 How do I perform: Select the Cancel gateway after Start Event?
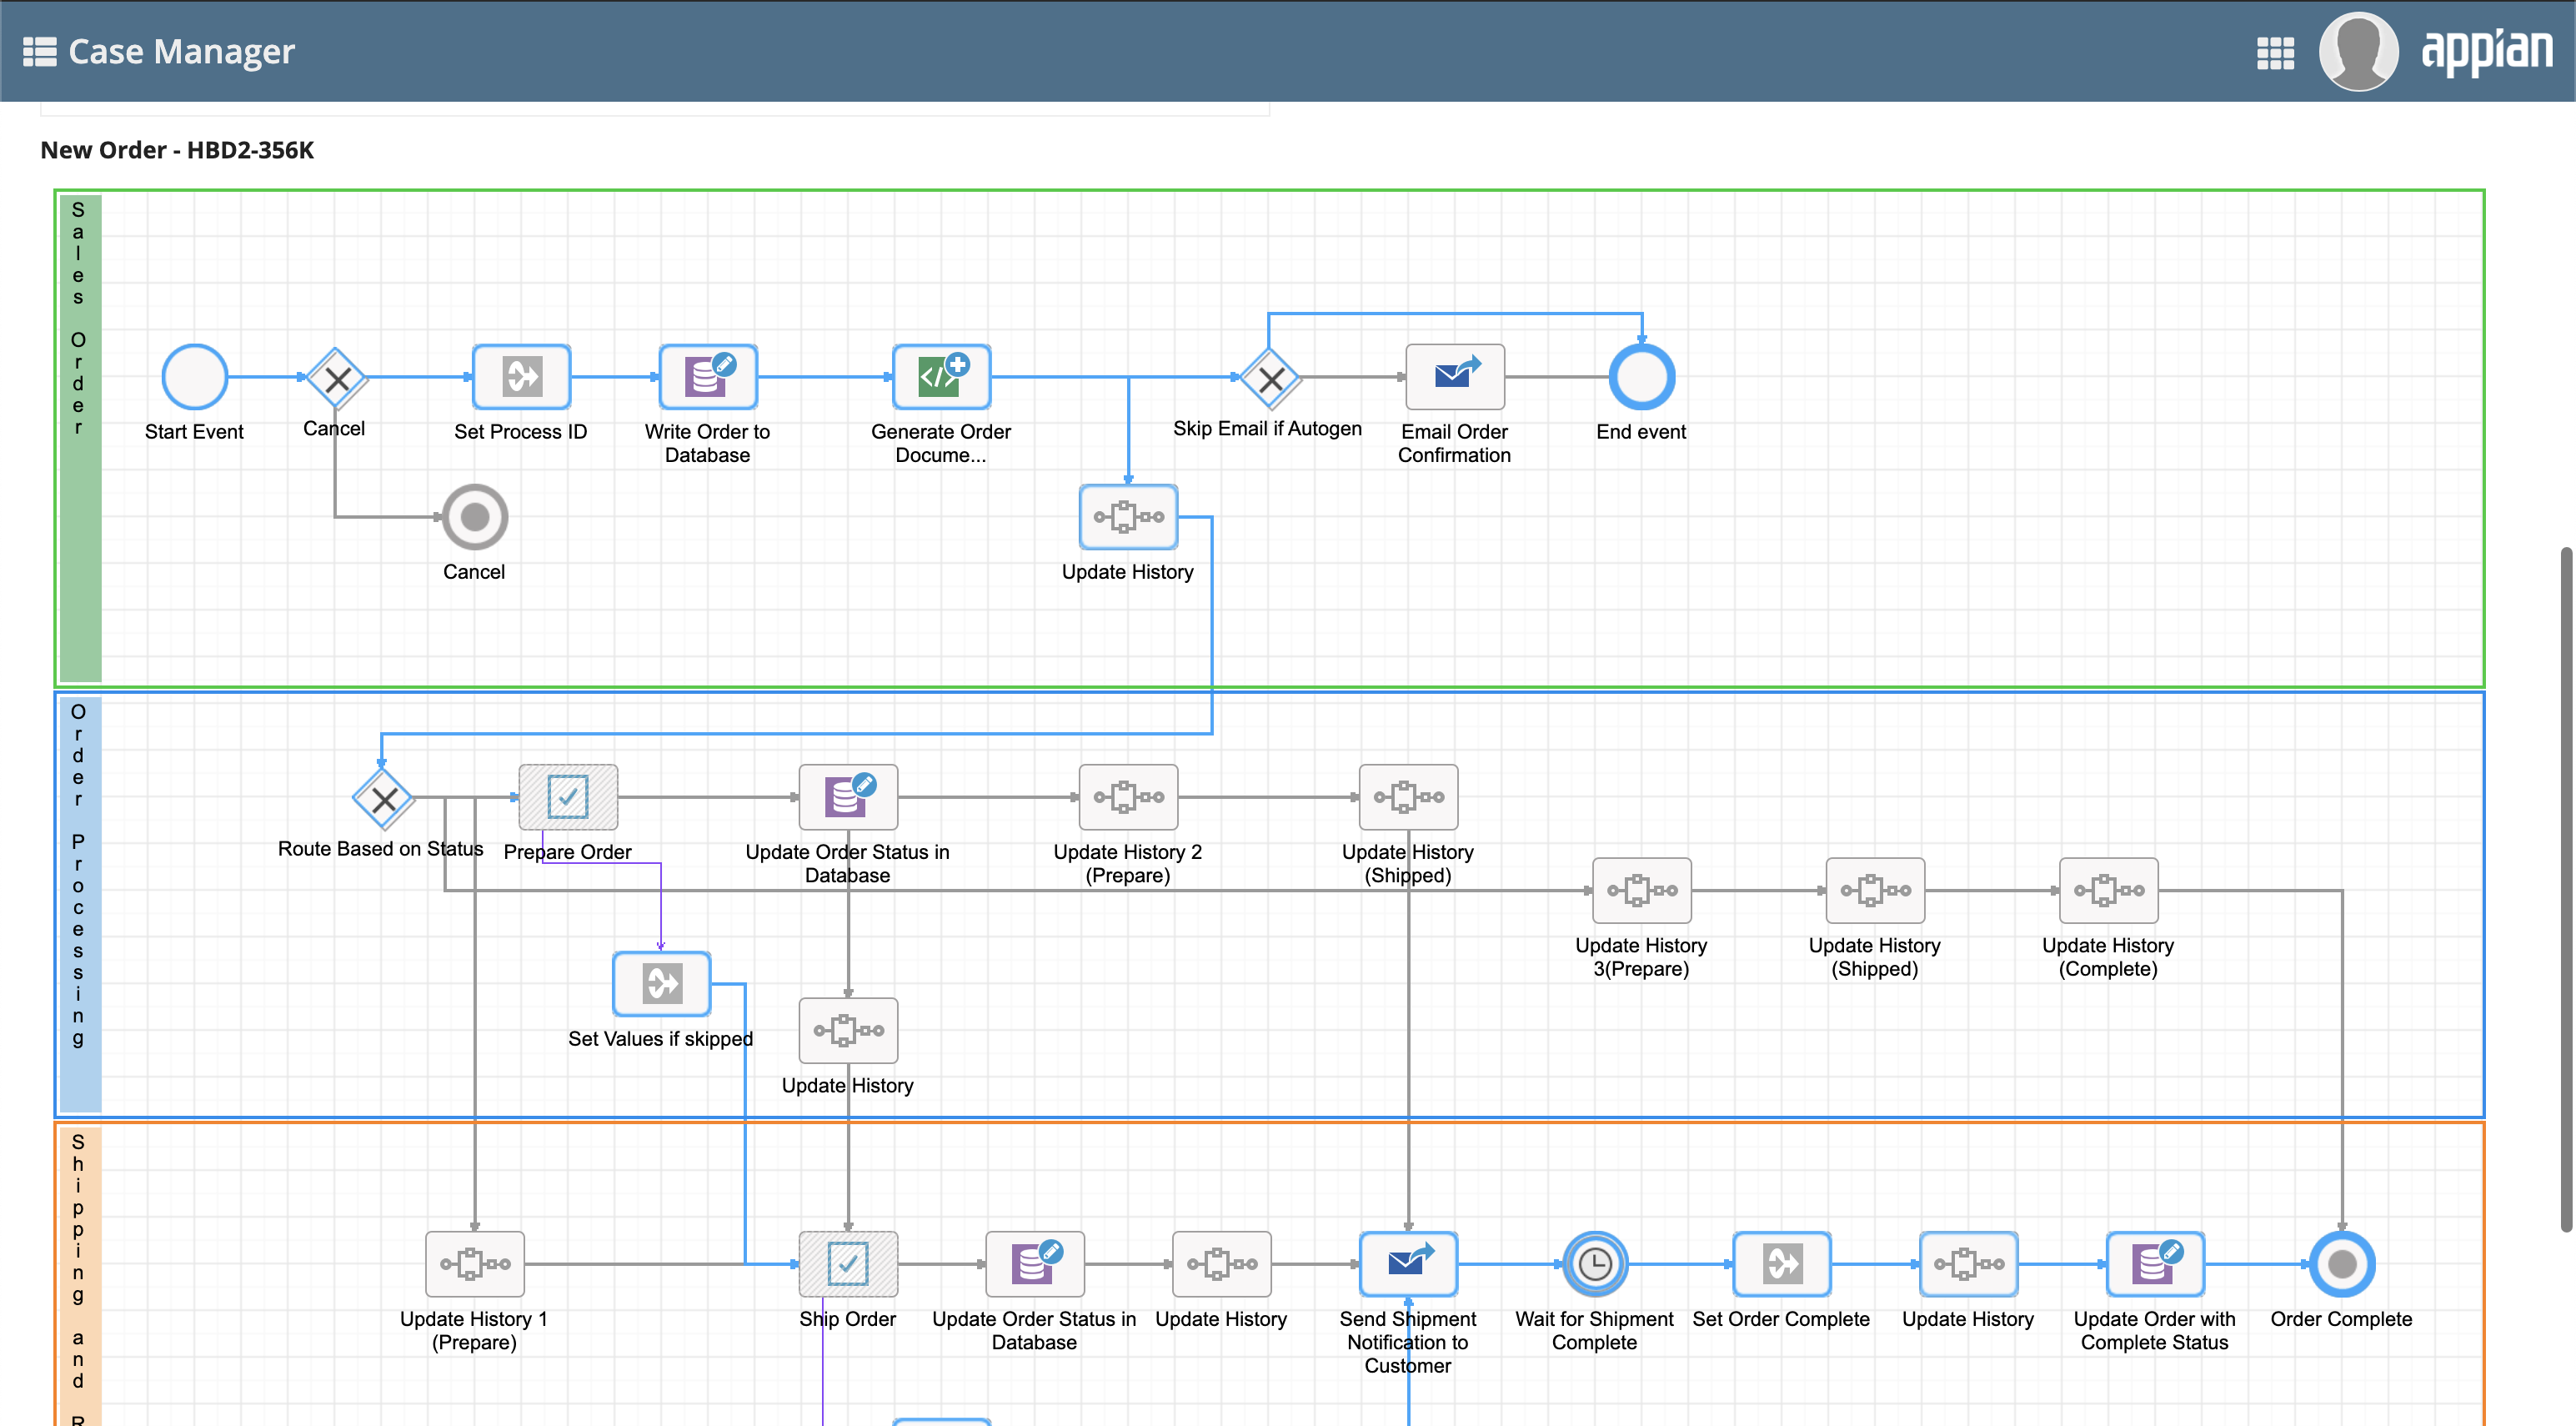coord(335,379)
